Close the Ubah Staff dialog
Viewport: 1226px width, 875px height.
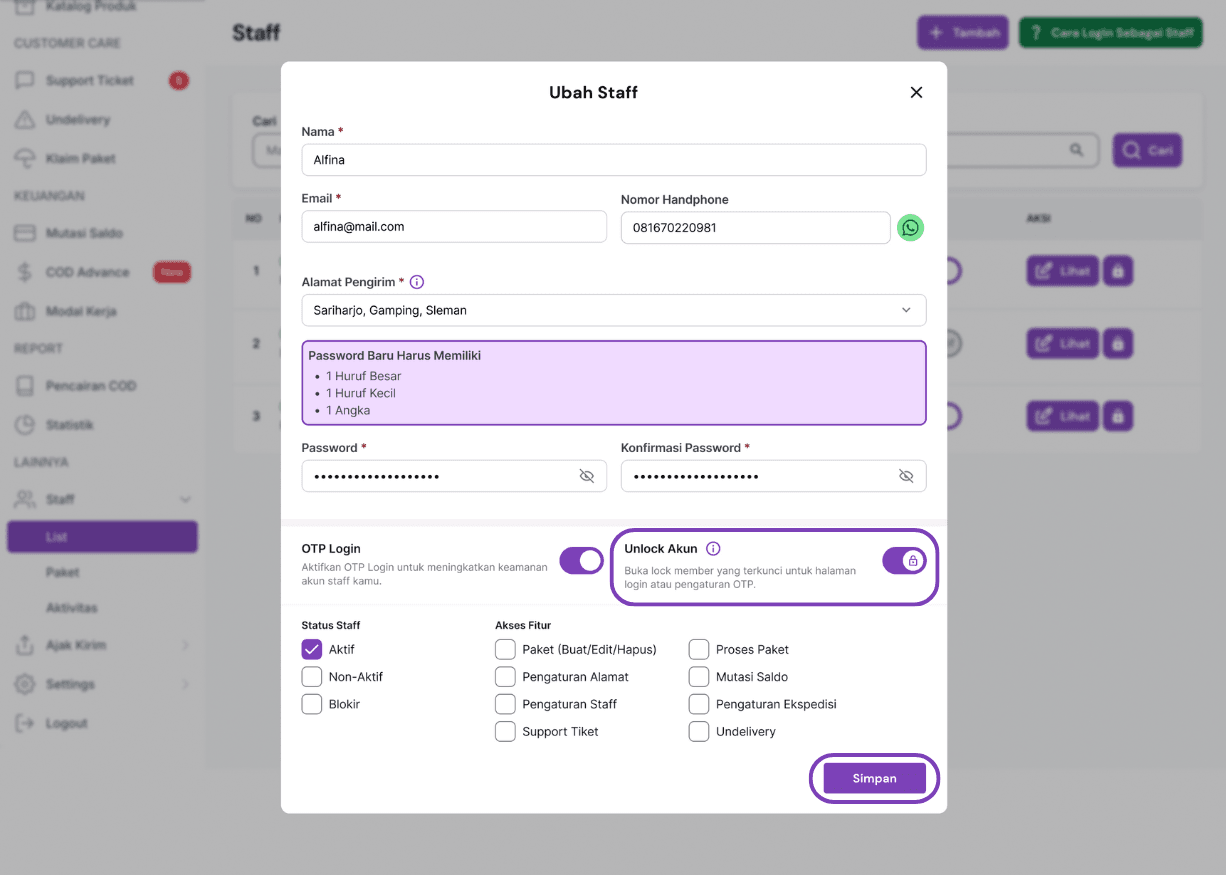(x=916, y=92)
